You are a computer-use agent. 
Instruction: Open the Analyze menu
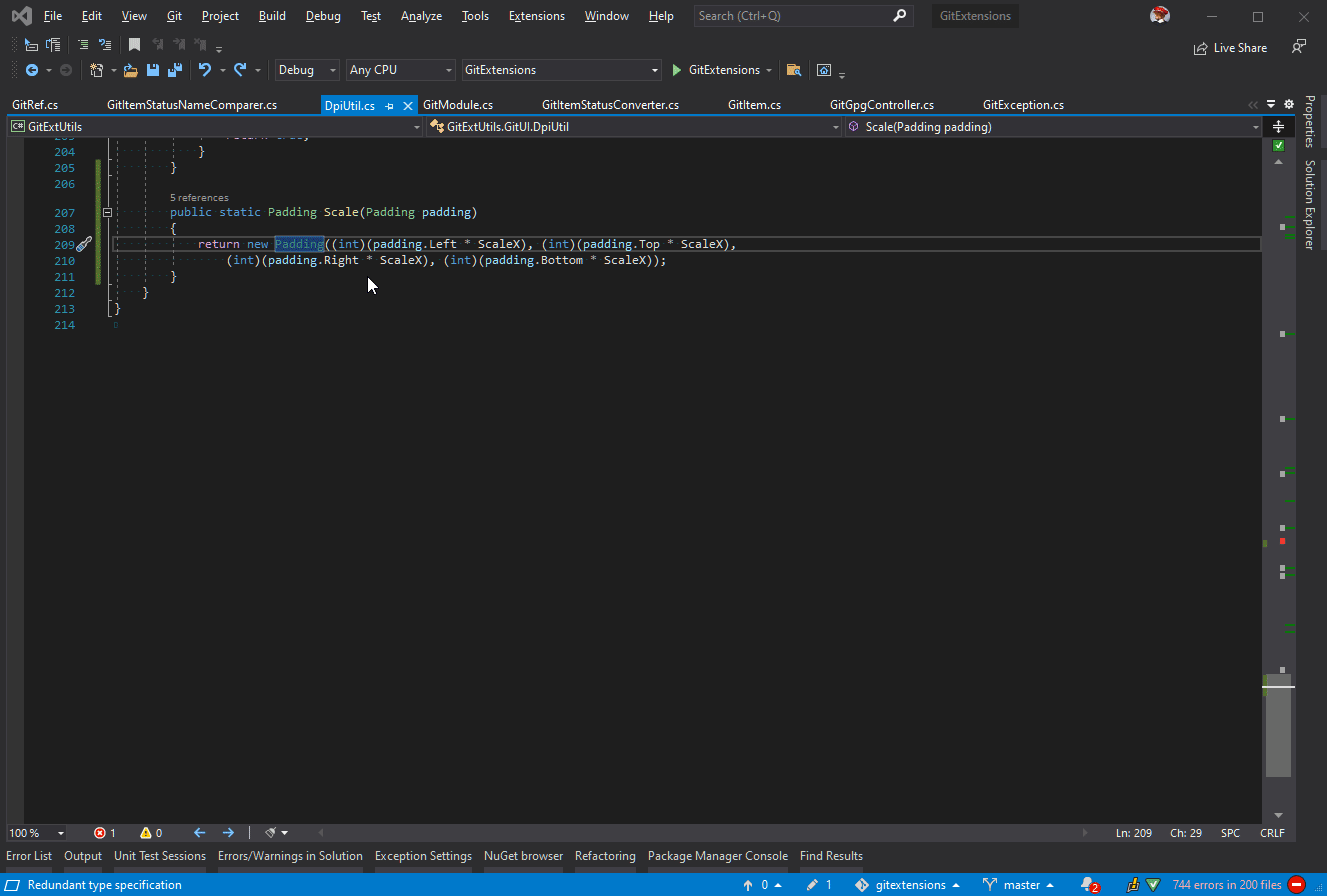[421, 15]
